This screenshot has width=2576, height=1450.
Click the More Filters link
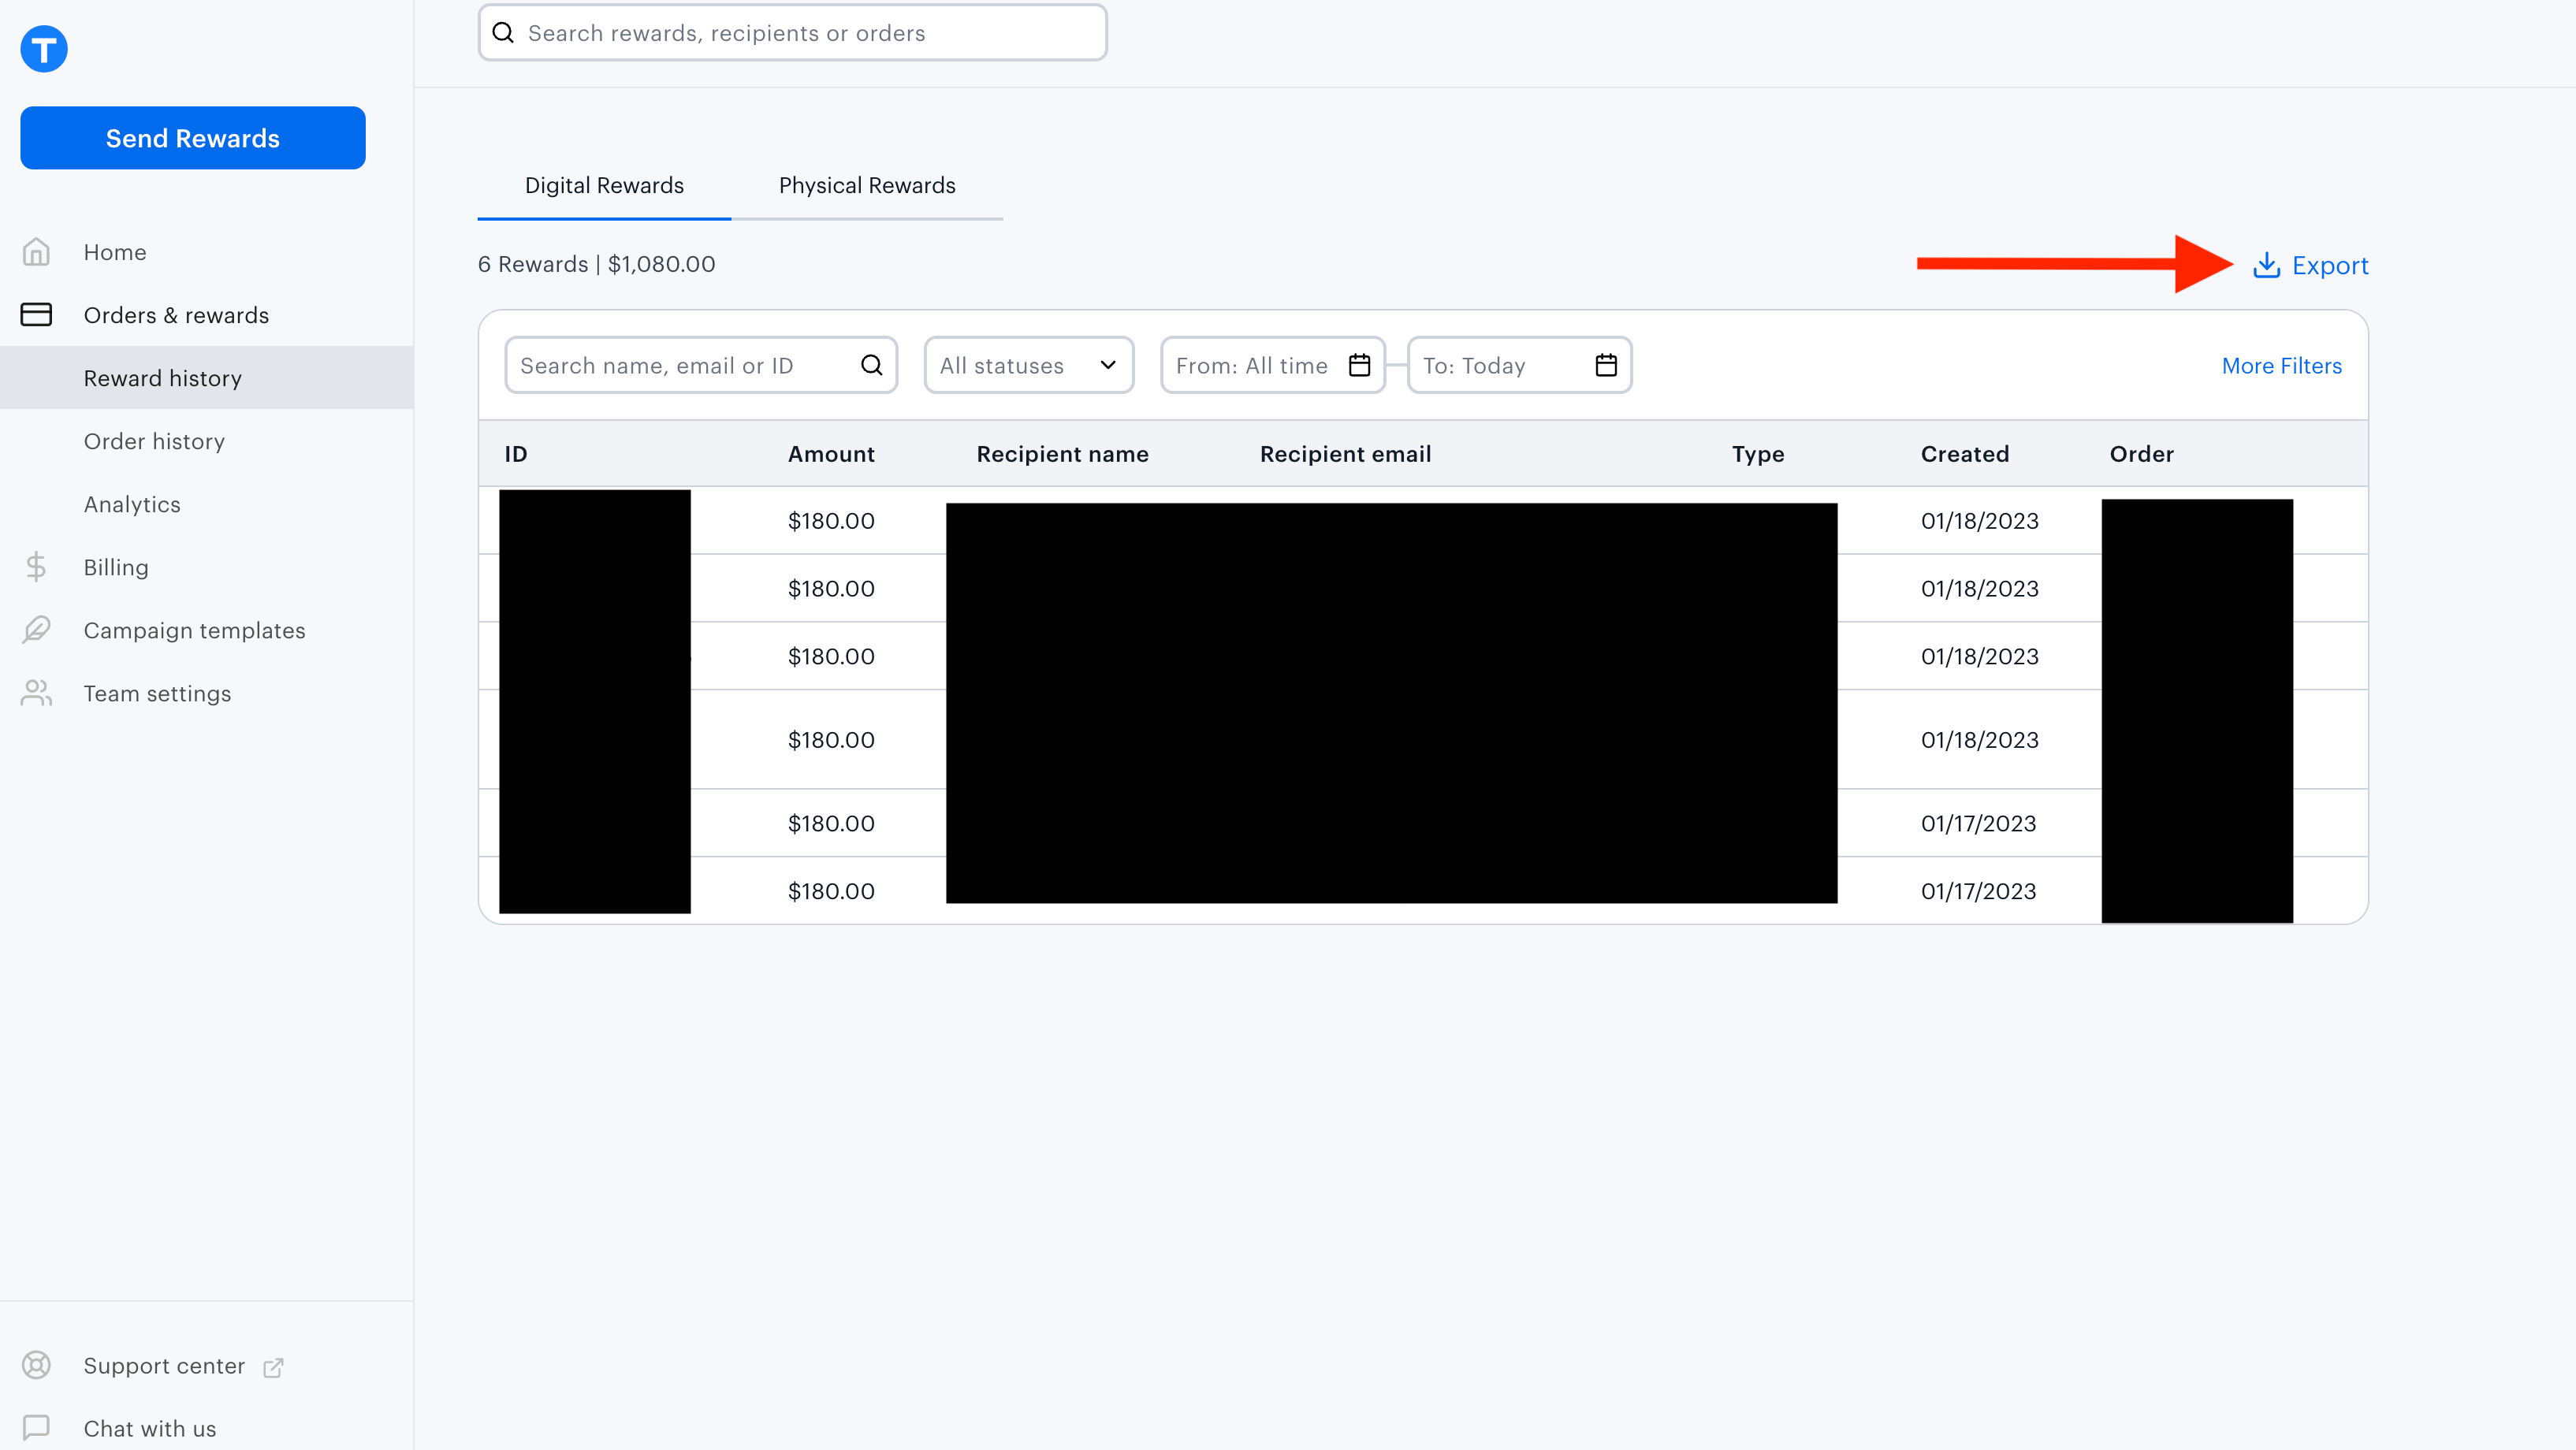coord(2281,366)
